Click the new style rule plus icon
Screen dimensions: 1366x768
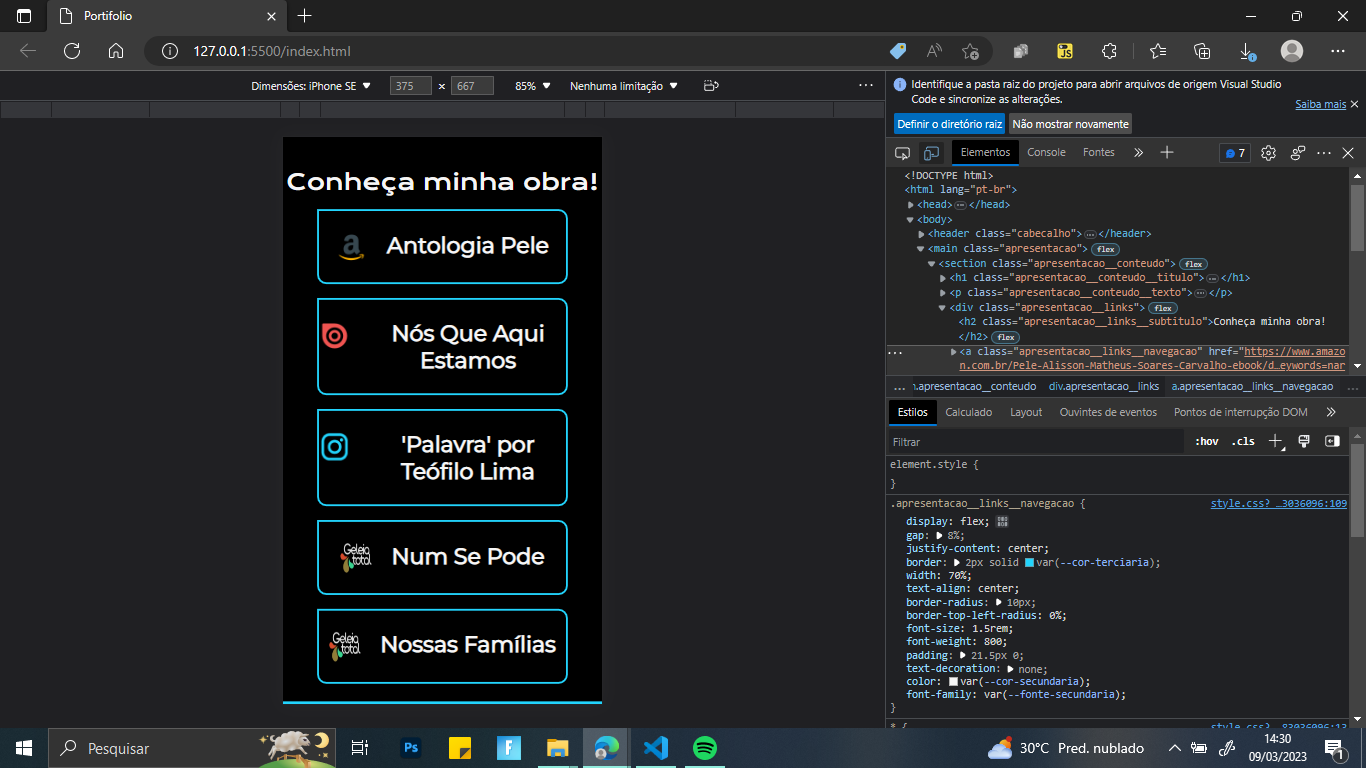pyautogui.click(x=1276, y=441)
